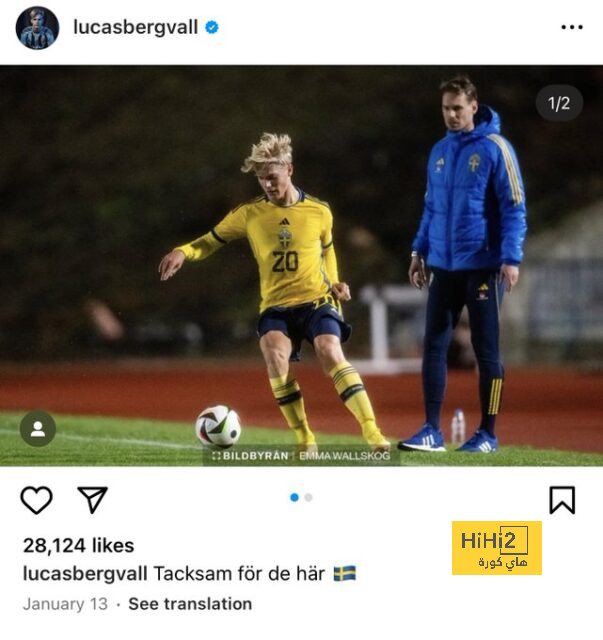Share the post via paper plane icon
Screen dimensions: 603x640
click(x=93, y=500)
